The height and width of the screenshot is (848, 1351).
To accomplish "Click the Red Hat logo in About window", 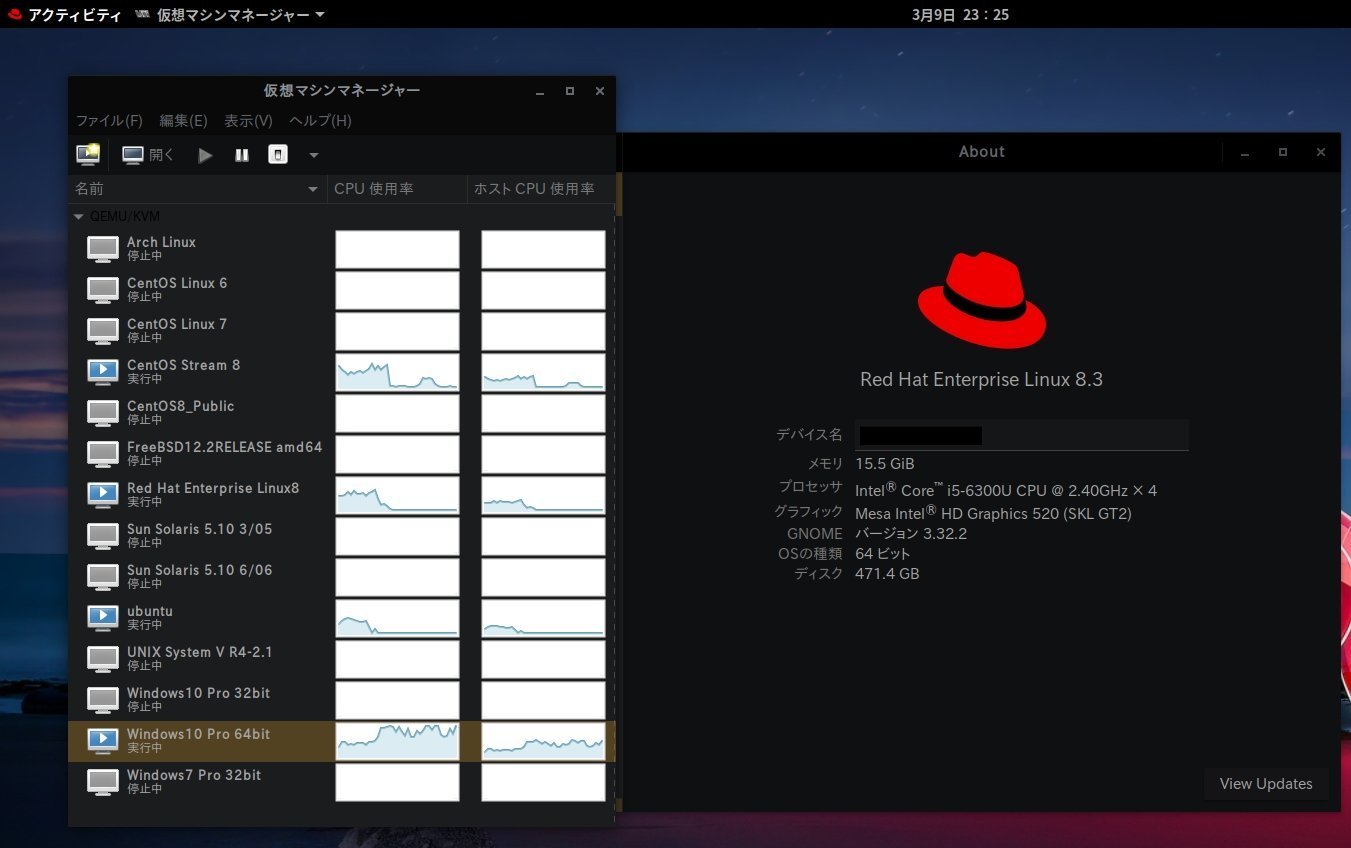I will click(982, 300).
